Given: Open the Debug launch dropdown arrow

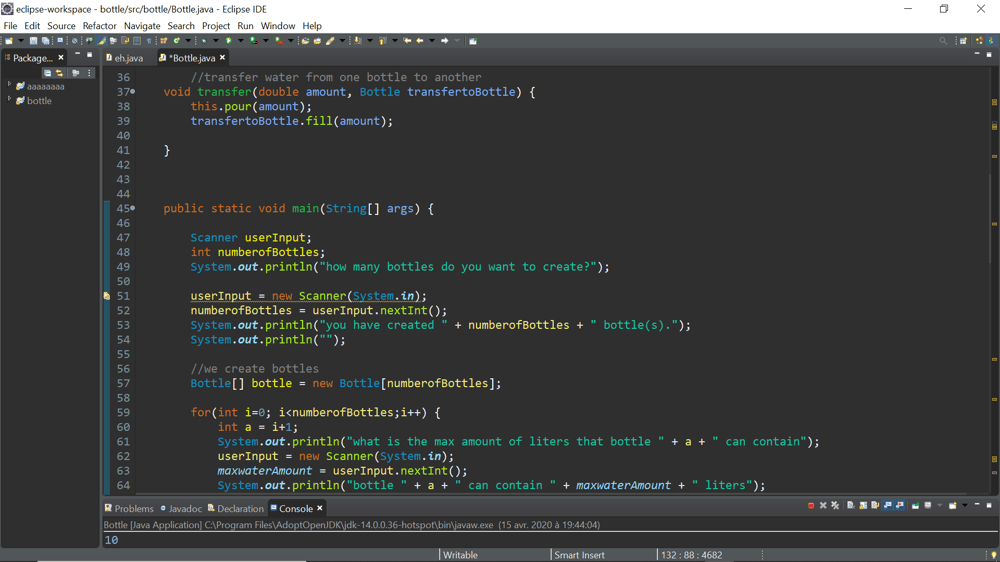Looking at the screenshot, I should pos(216,41).
